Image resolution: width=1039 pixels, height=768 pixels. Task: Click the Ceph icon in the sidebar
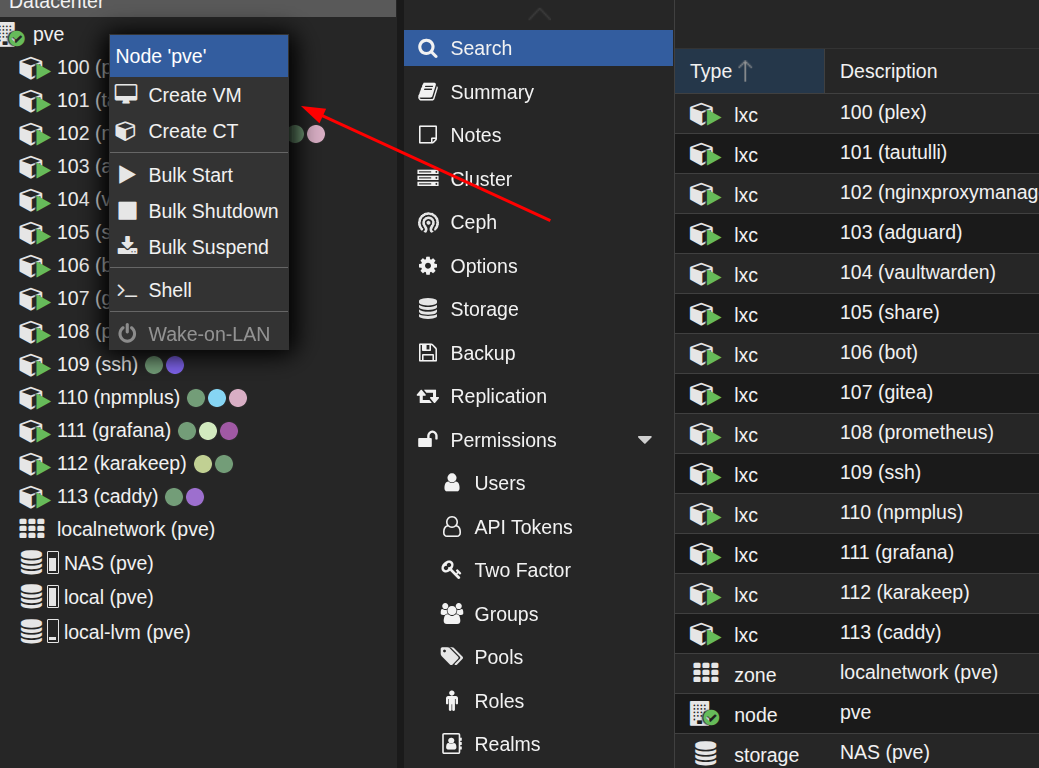[x=428, y=222]
